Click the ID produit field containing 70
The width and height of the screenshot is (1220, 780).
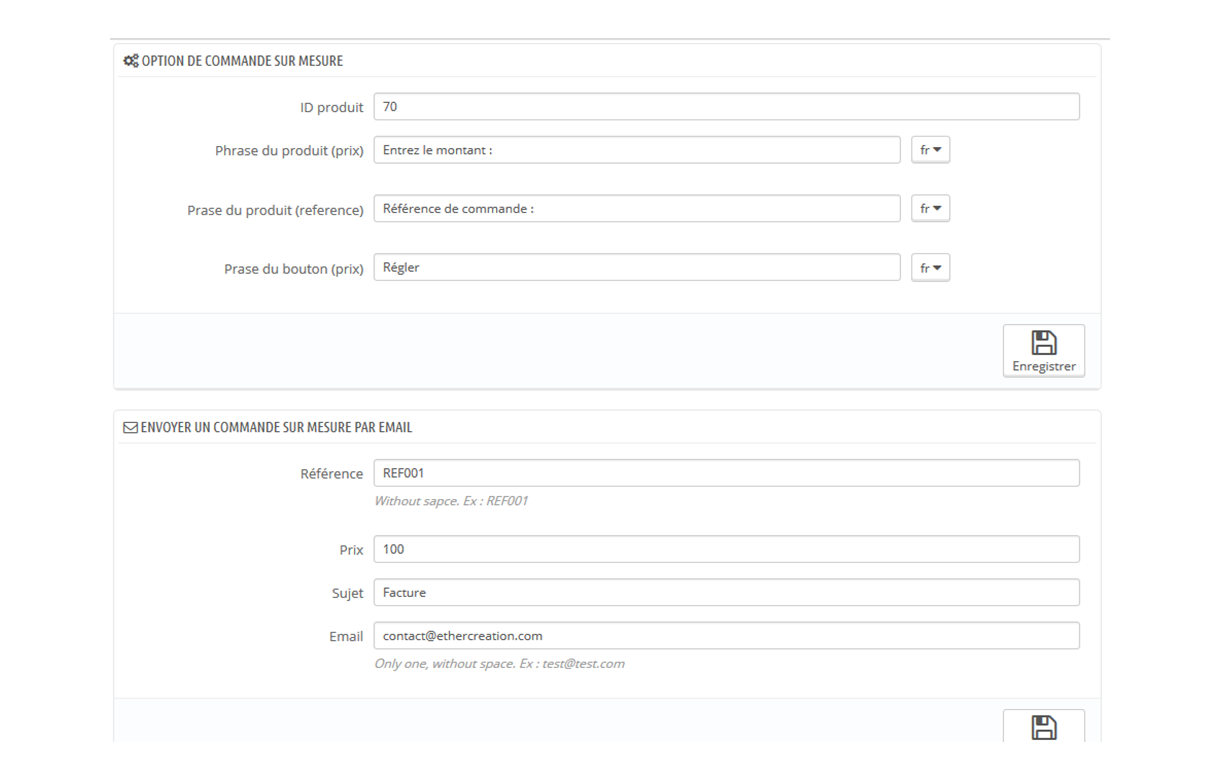tap(726, 107)
